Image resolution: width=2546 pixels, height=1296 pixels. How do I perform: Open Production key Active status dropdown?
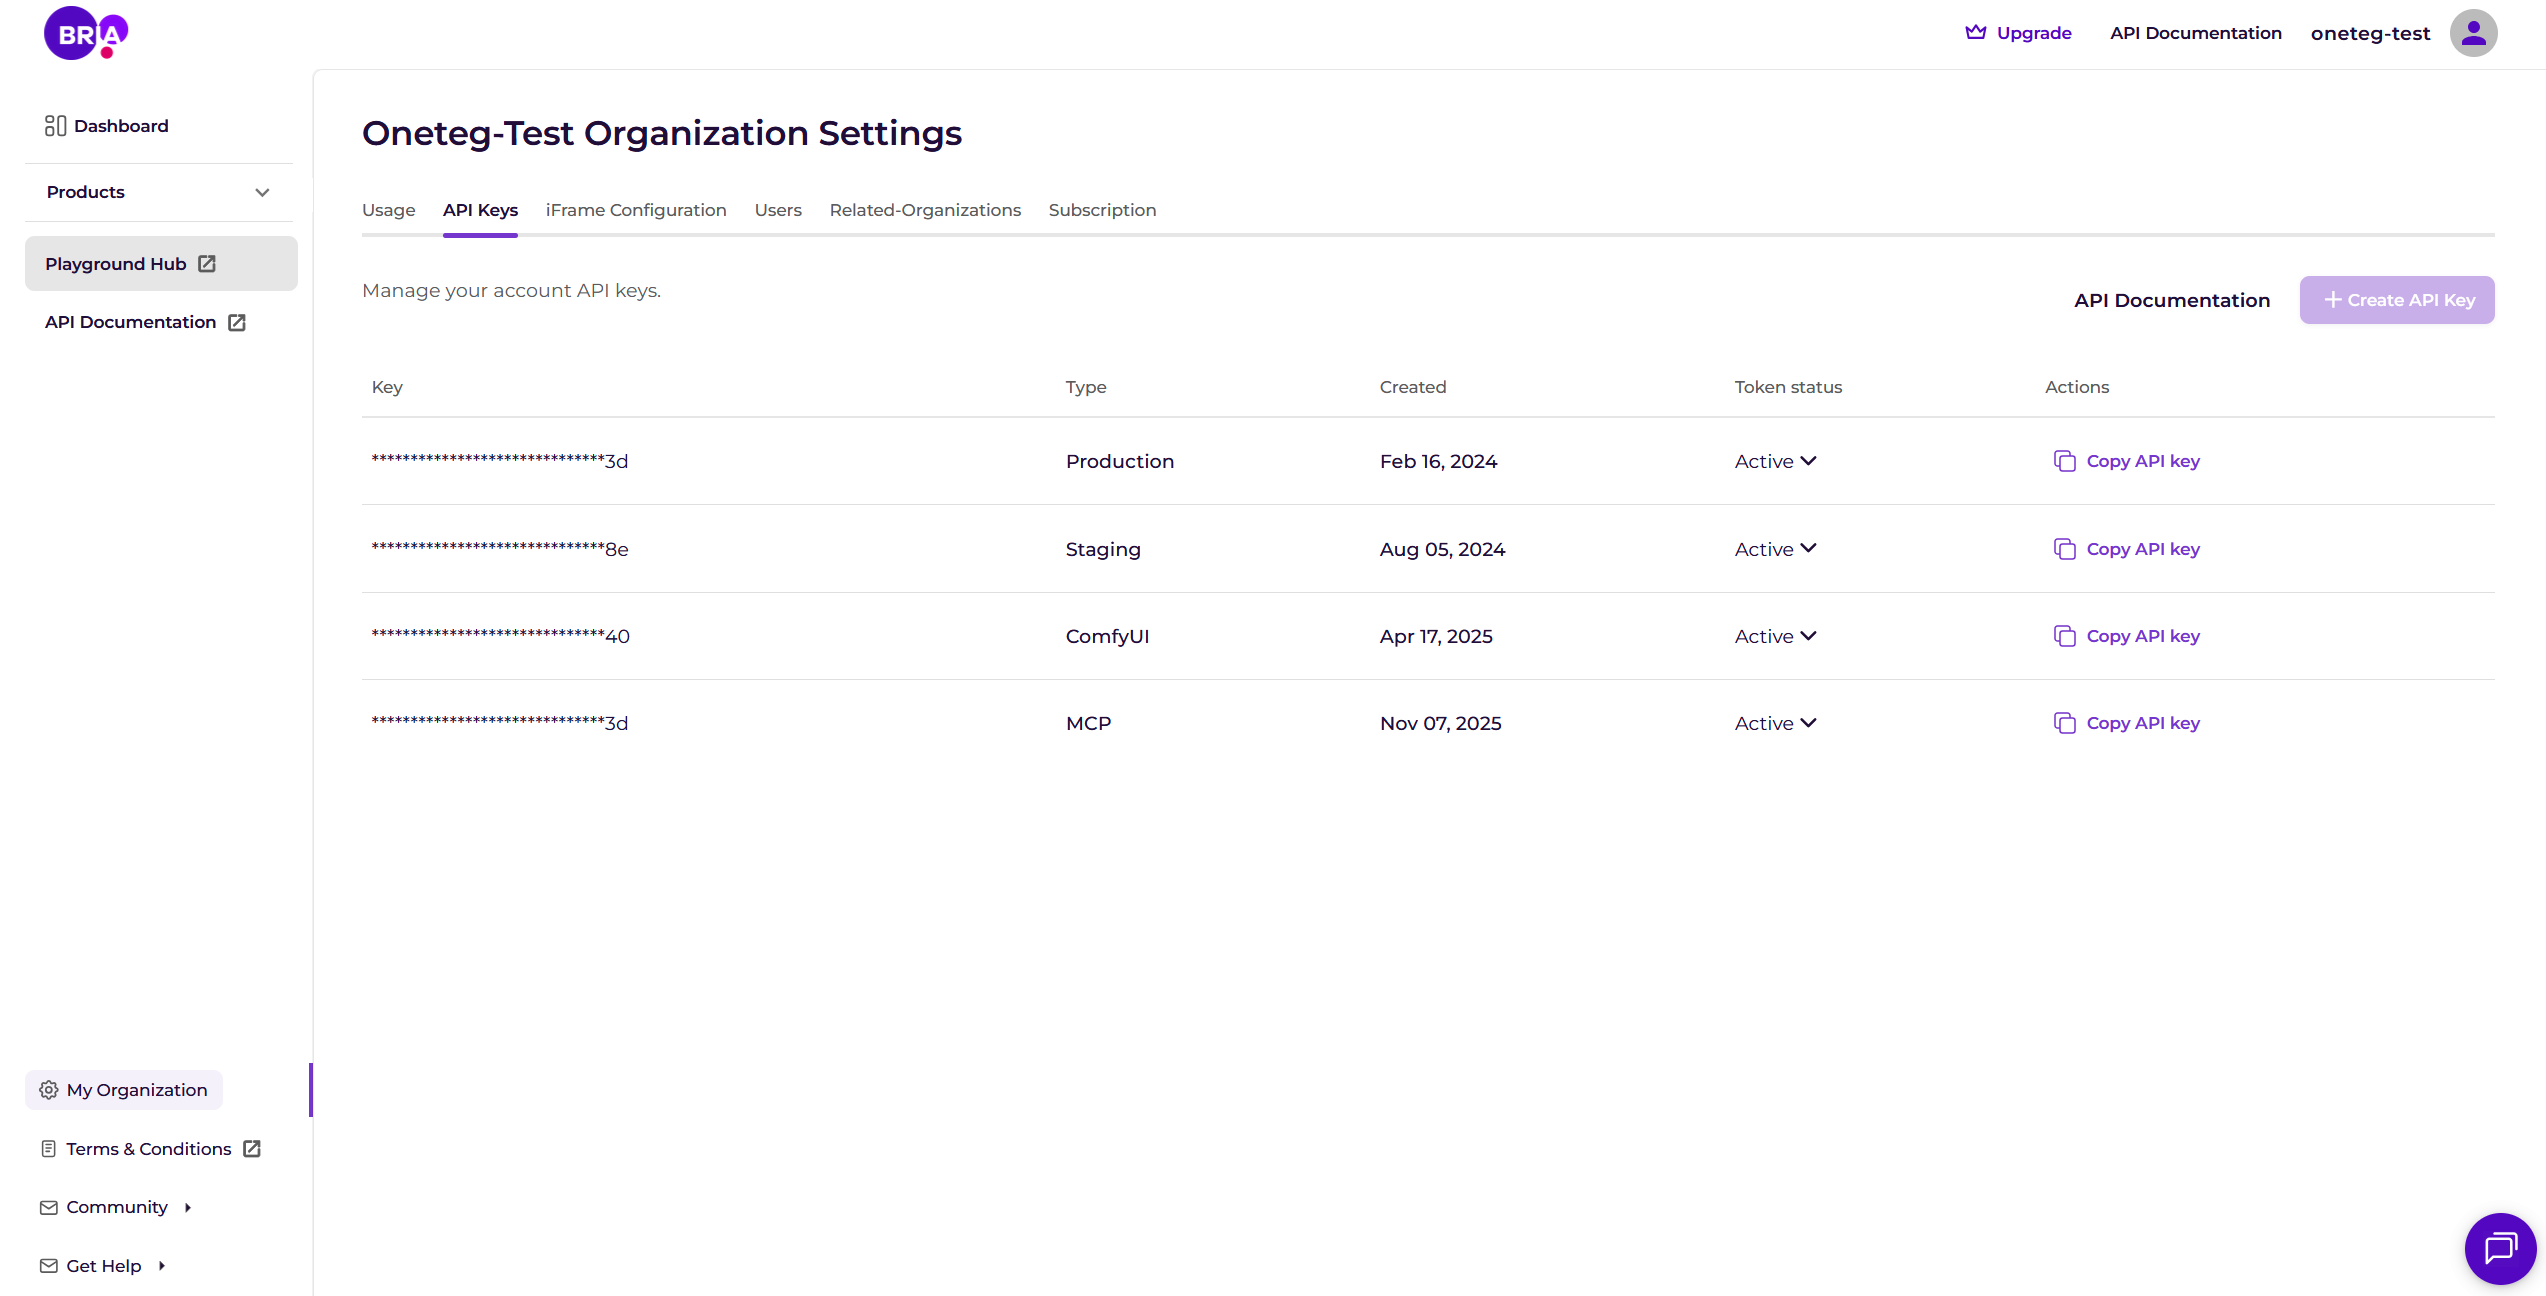click(x=1808, y=461)
